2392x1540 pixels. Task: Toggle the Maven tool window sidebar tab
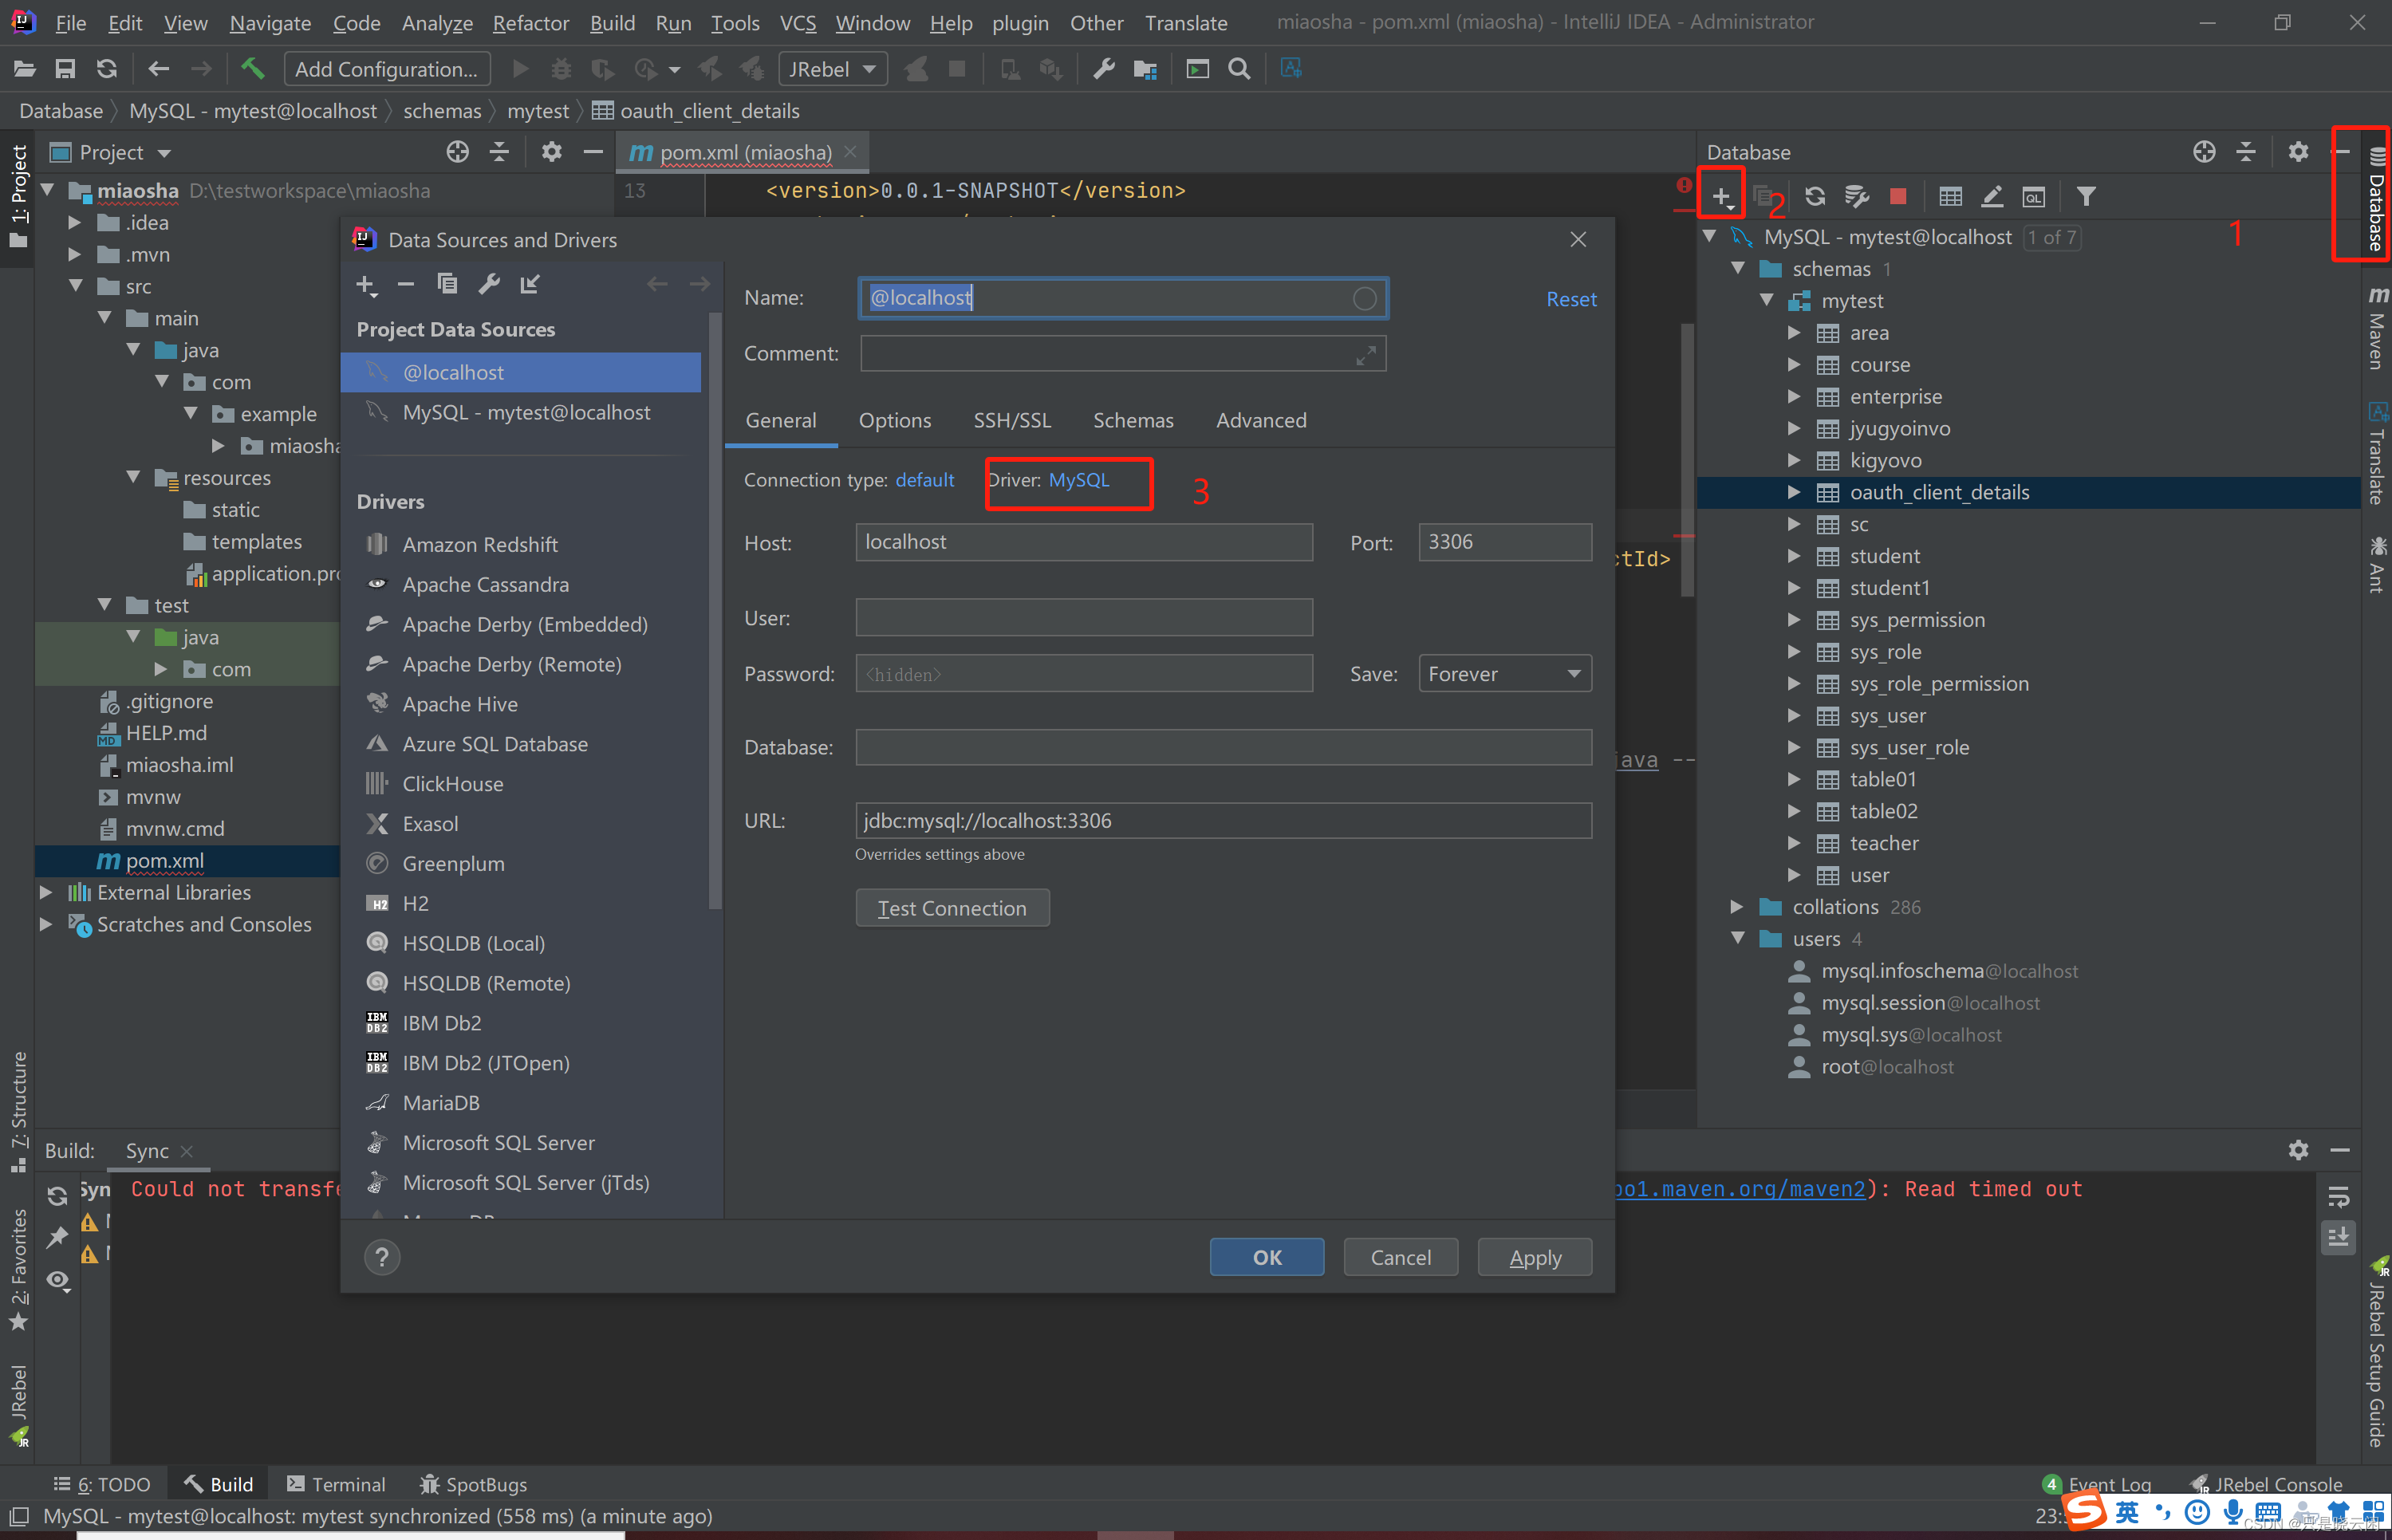coord(2376,328)
